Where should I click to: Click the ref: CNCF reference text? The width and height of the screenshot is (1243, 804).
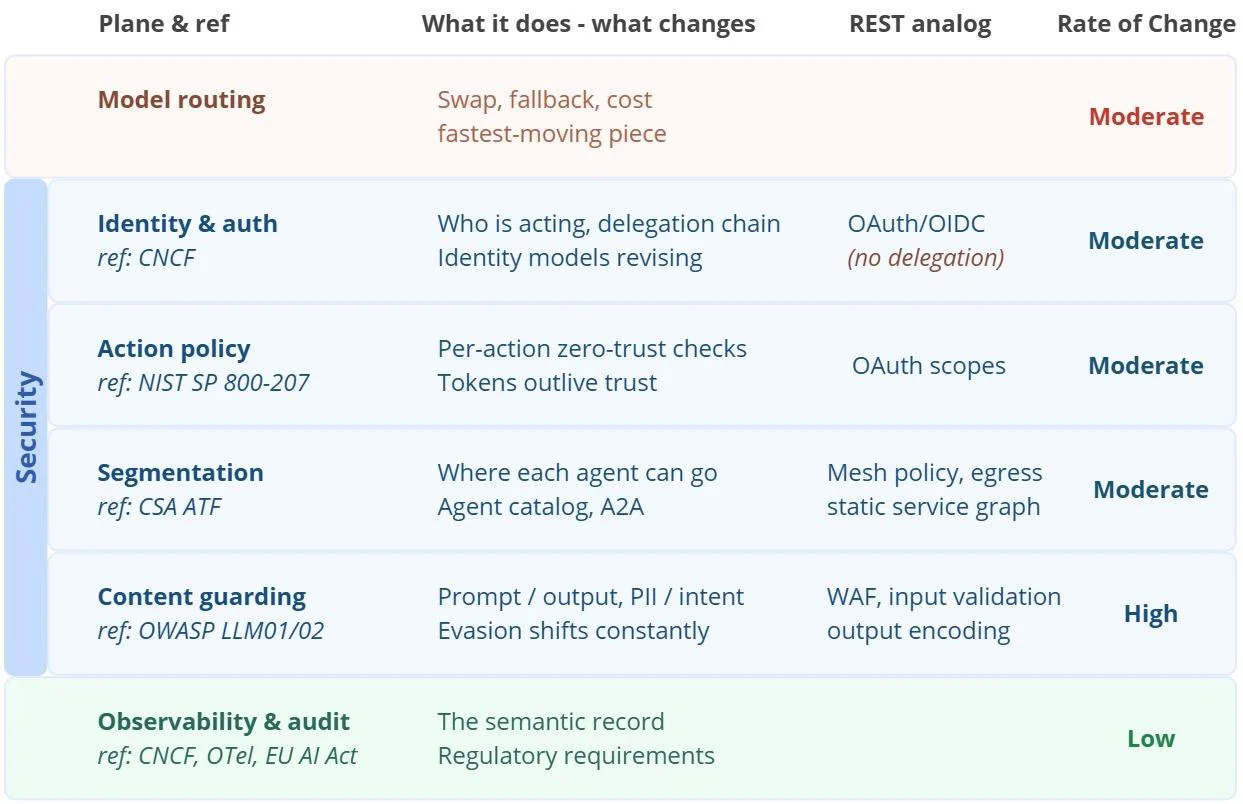click(146, 258)
